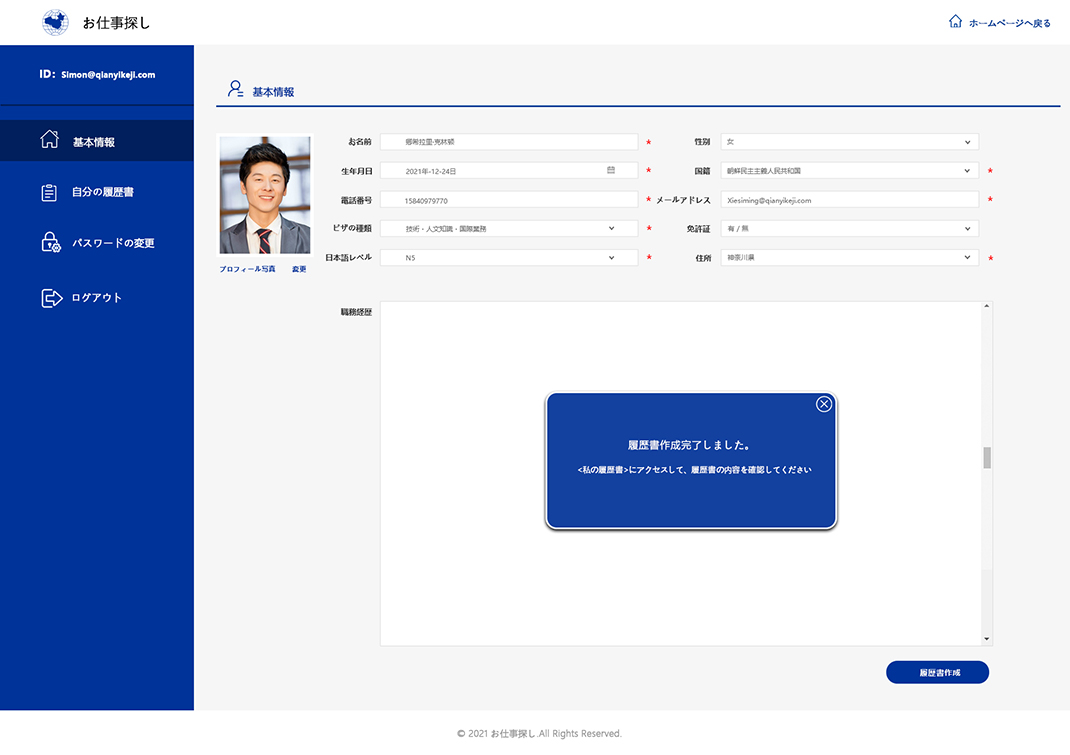Expand the 性別 dropdown

pyautogui.click(x=967, y=142)
